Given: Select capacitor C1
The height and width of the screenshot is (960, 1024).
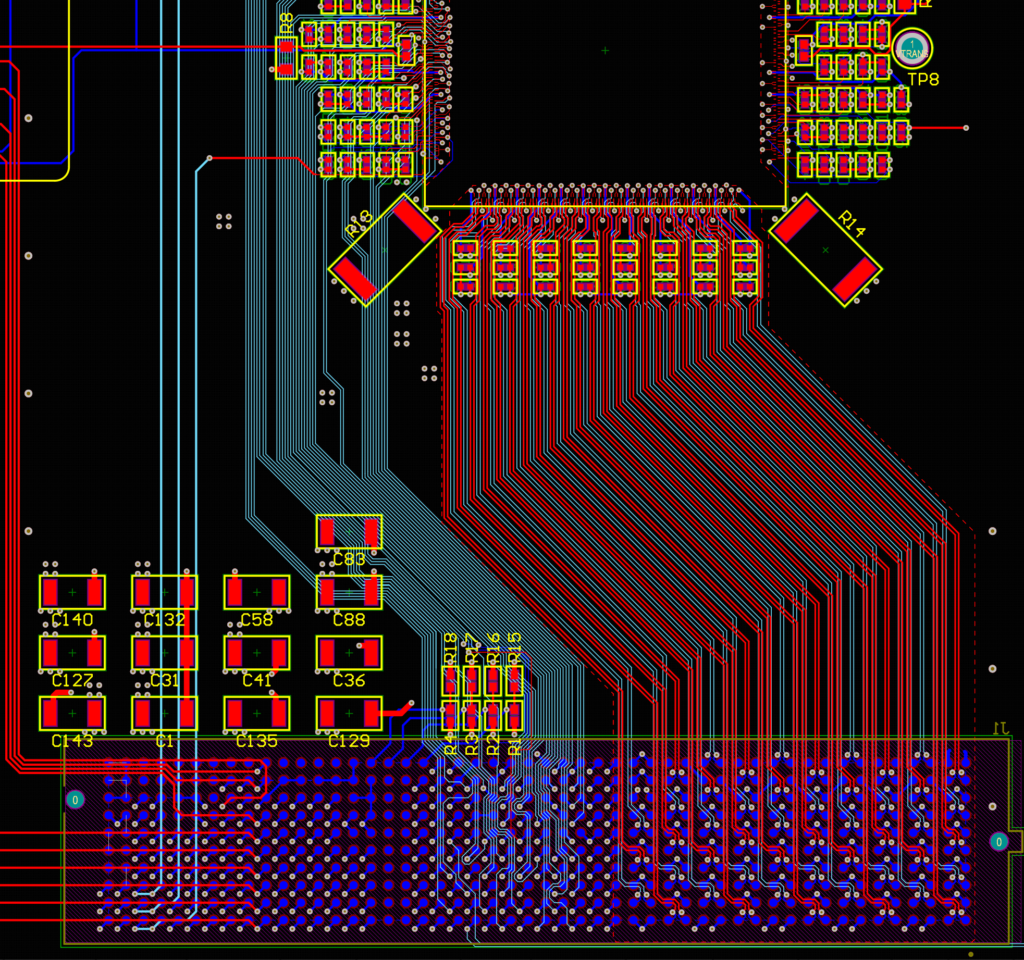Looking at the screenshot, I should click(x=164, y=713).
